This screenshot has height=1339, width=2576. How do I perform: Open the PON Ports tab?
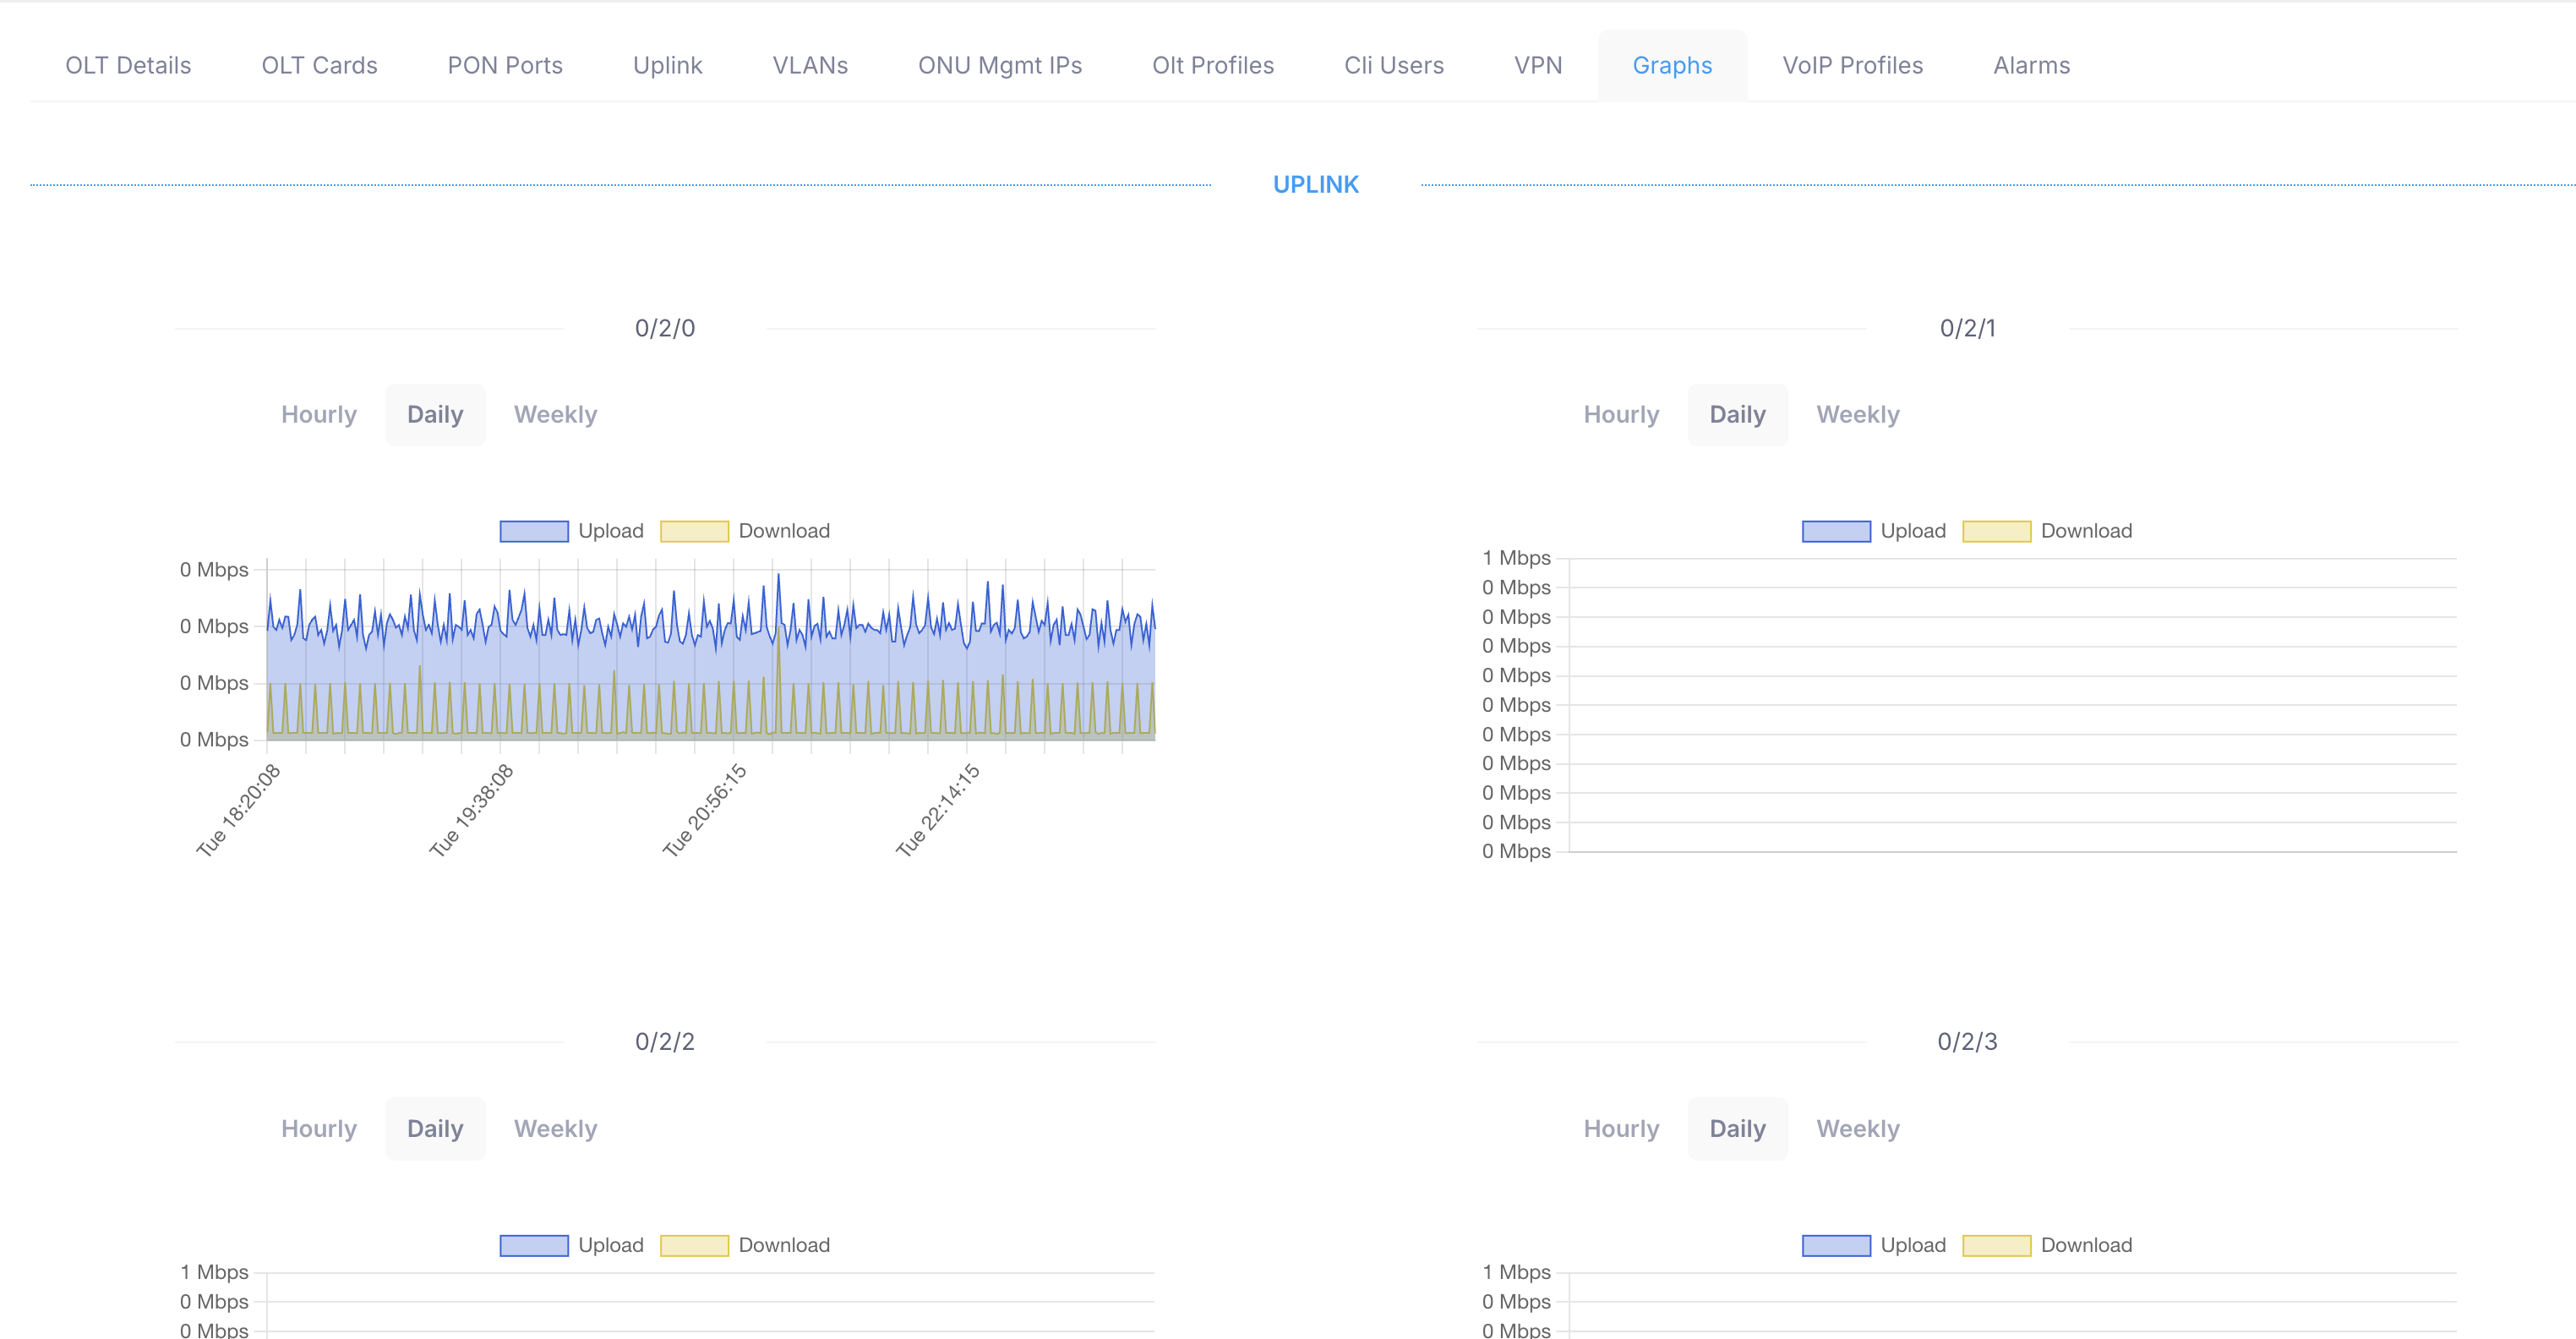505,66
